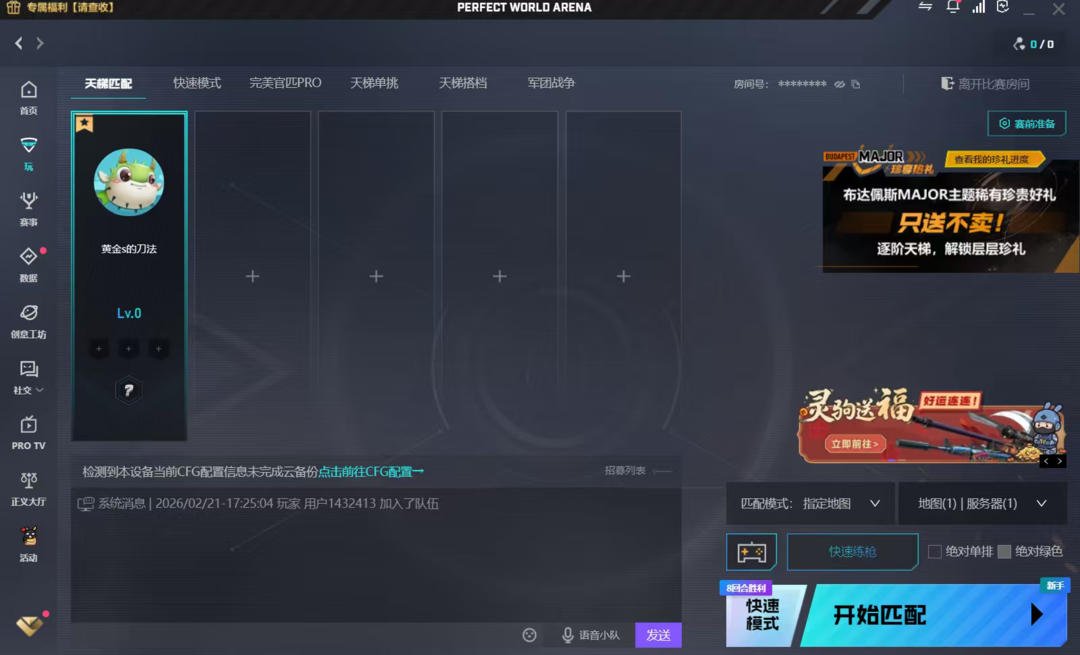Click the gamepad icon button
Image resolution: width=1080 pixels, height=655 pixels.
[751, 552]
